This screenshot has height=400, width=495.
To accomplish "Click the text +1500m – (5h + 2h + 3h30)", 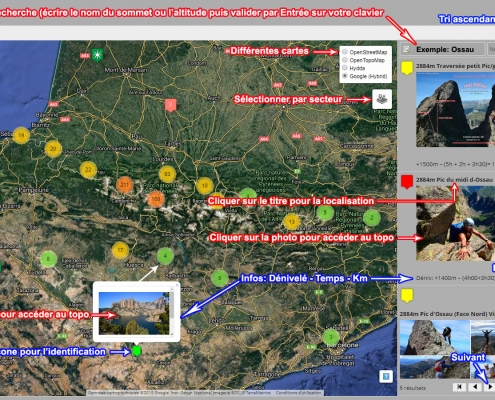I will (454, 164).
